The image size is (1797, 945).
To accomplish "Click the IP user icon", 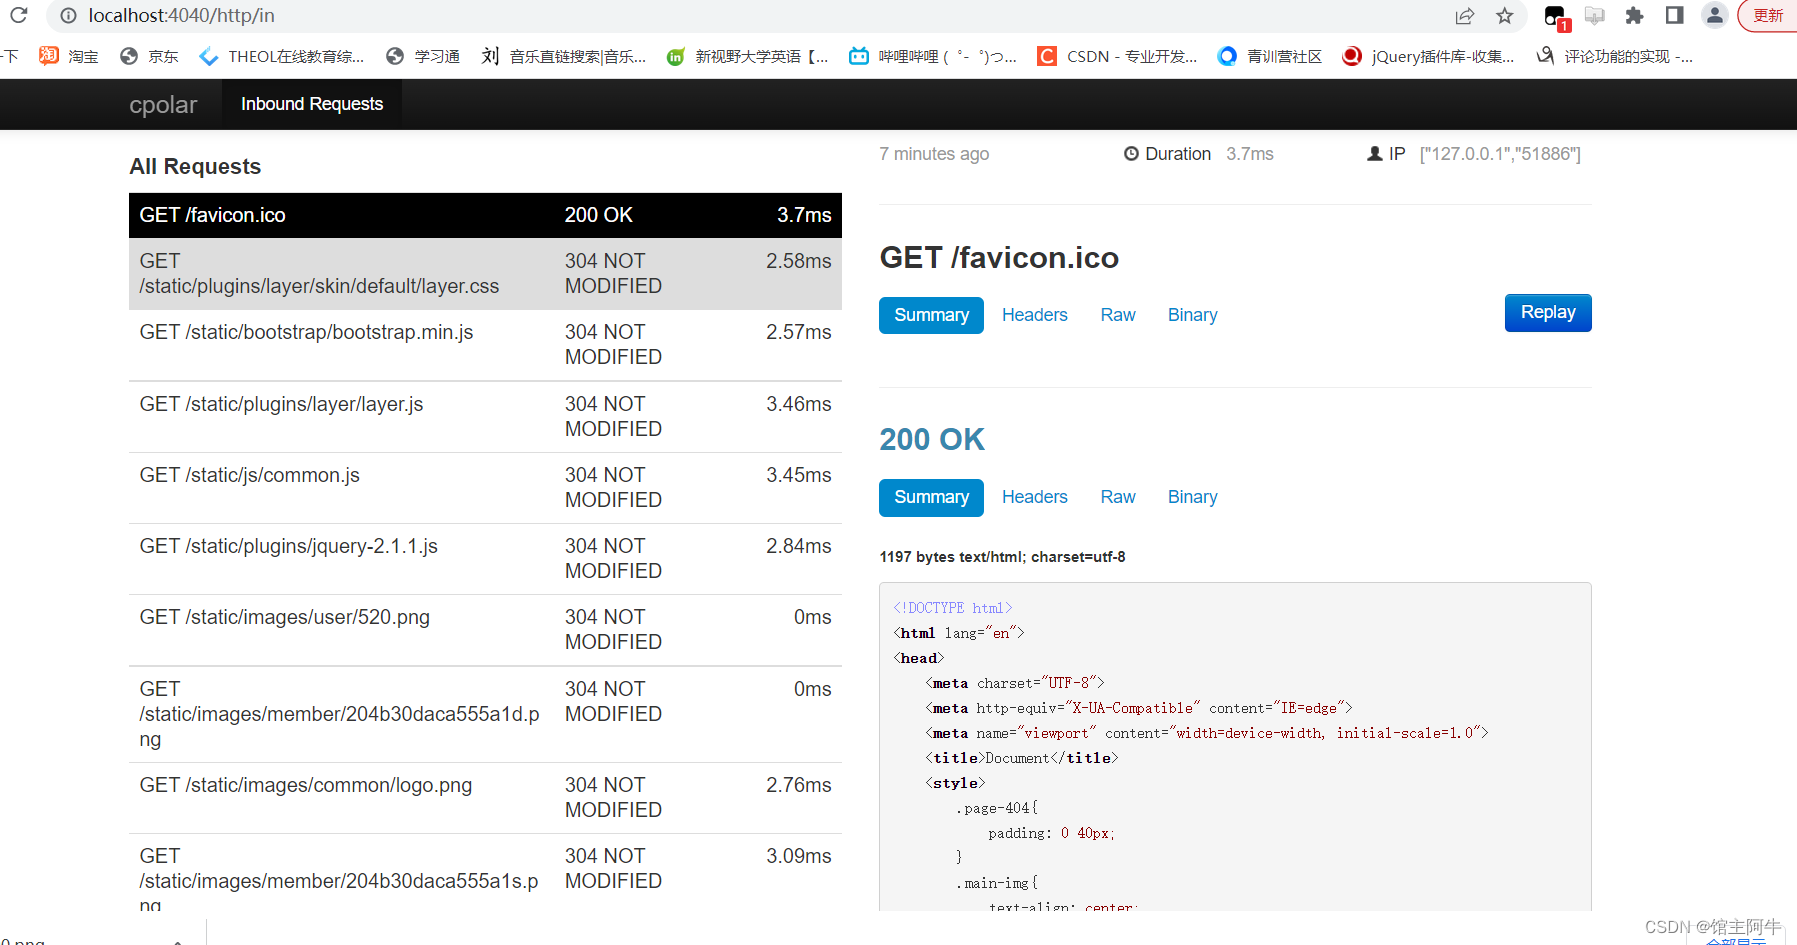I will (x=1375, y=154).
